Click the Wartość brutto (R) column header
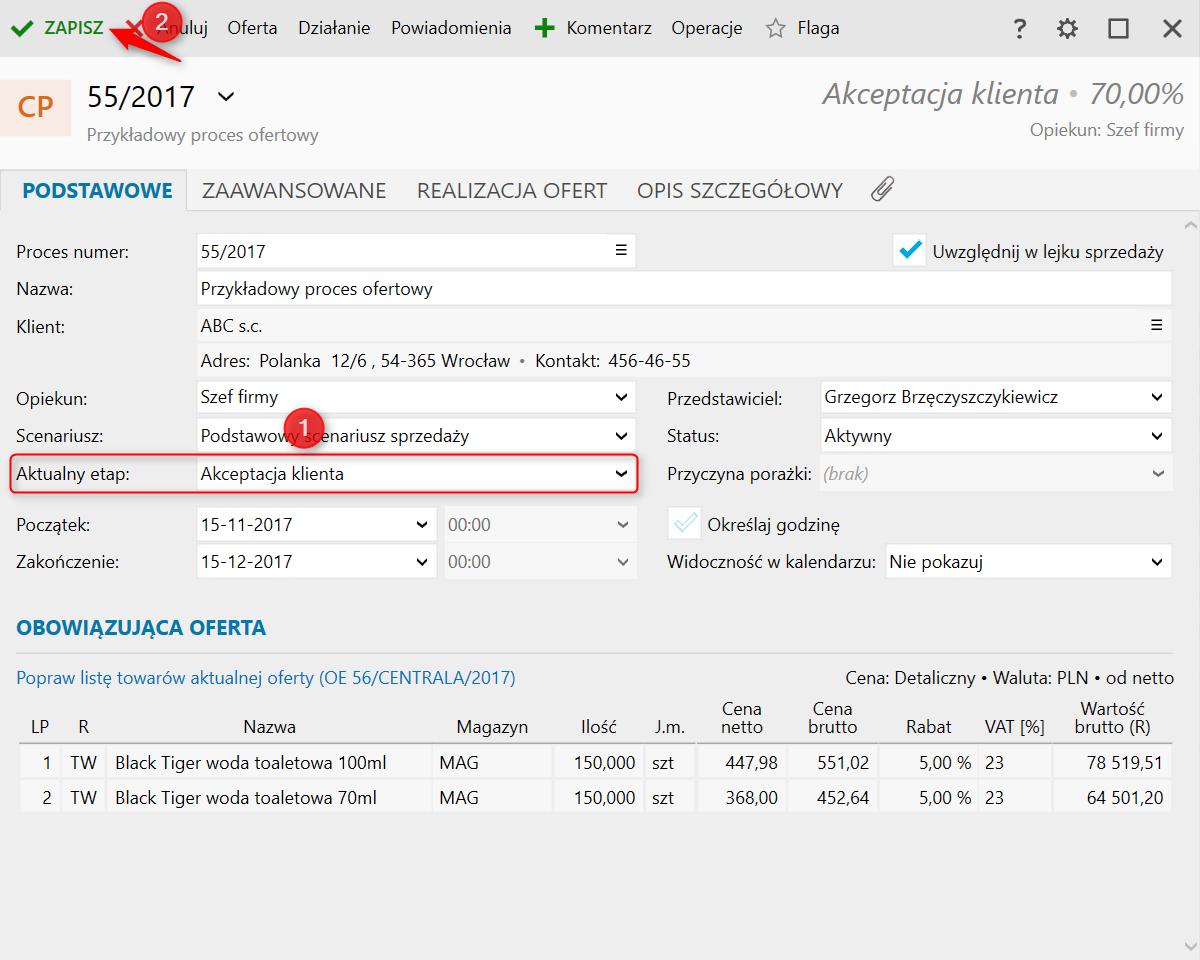 [1112, 718]
